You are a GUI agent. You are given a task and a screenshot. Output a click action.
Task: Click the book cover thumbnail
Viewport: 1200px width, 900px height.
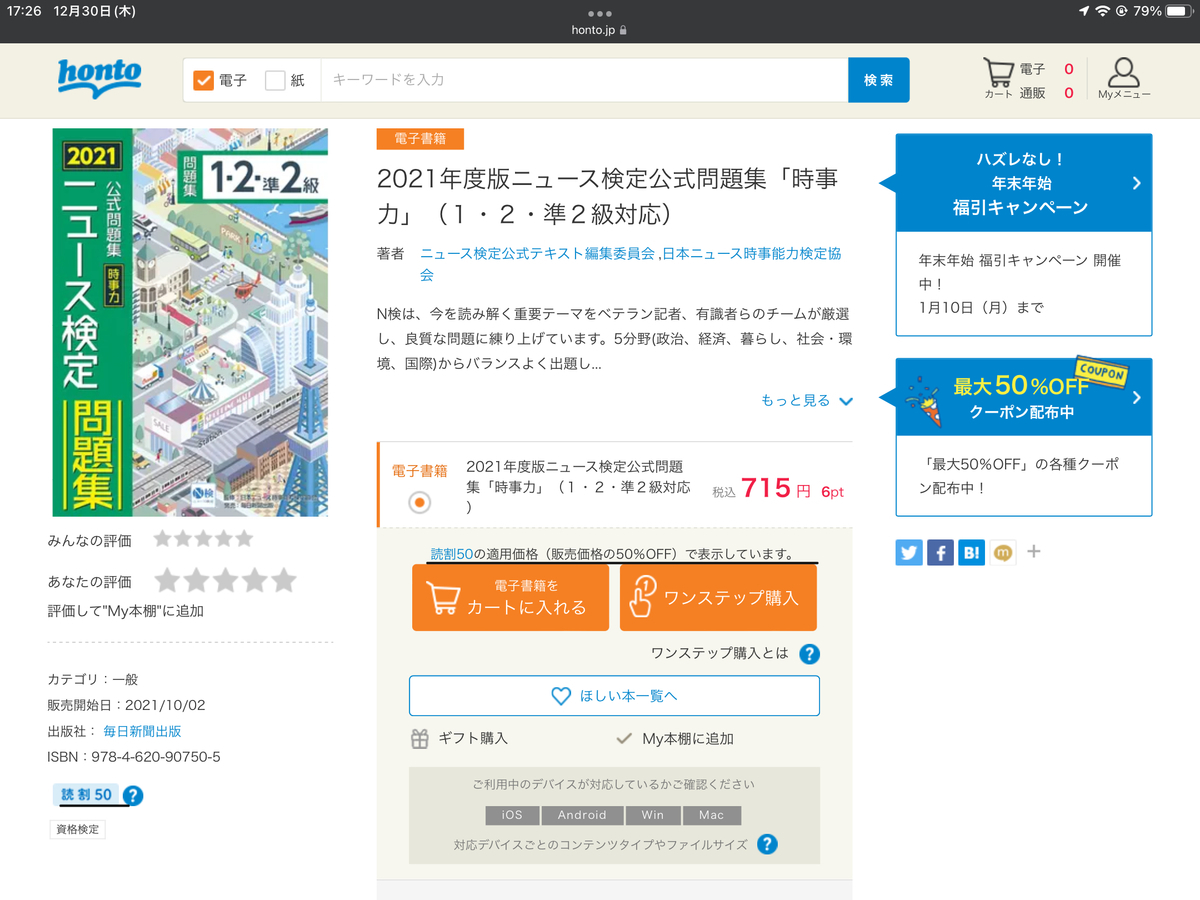pyautogui.click(x=190, y=322)
